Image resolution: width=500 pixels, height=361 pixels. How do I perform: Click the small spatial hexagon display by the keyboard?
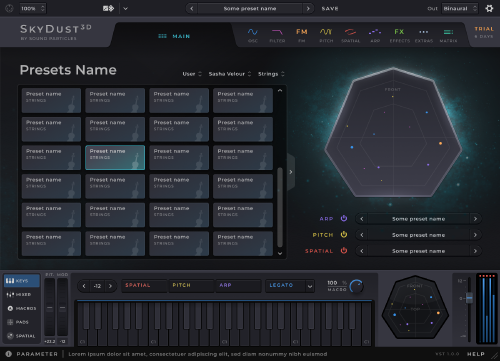tap(415, 307)
